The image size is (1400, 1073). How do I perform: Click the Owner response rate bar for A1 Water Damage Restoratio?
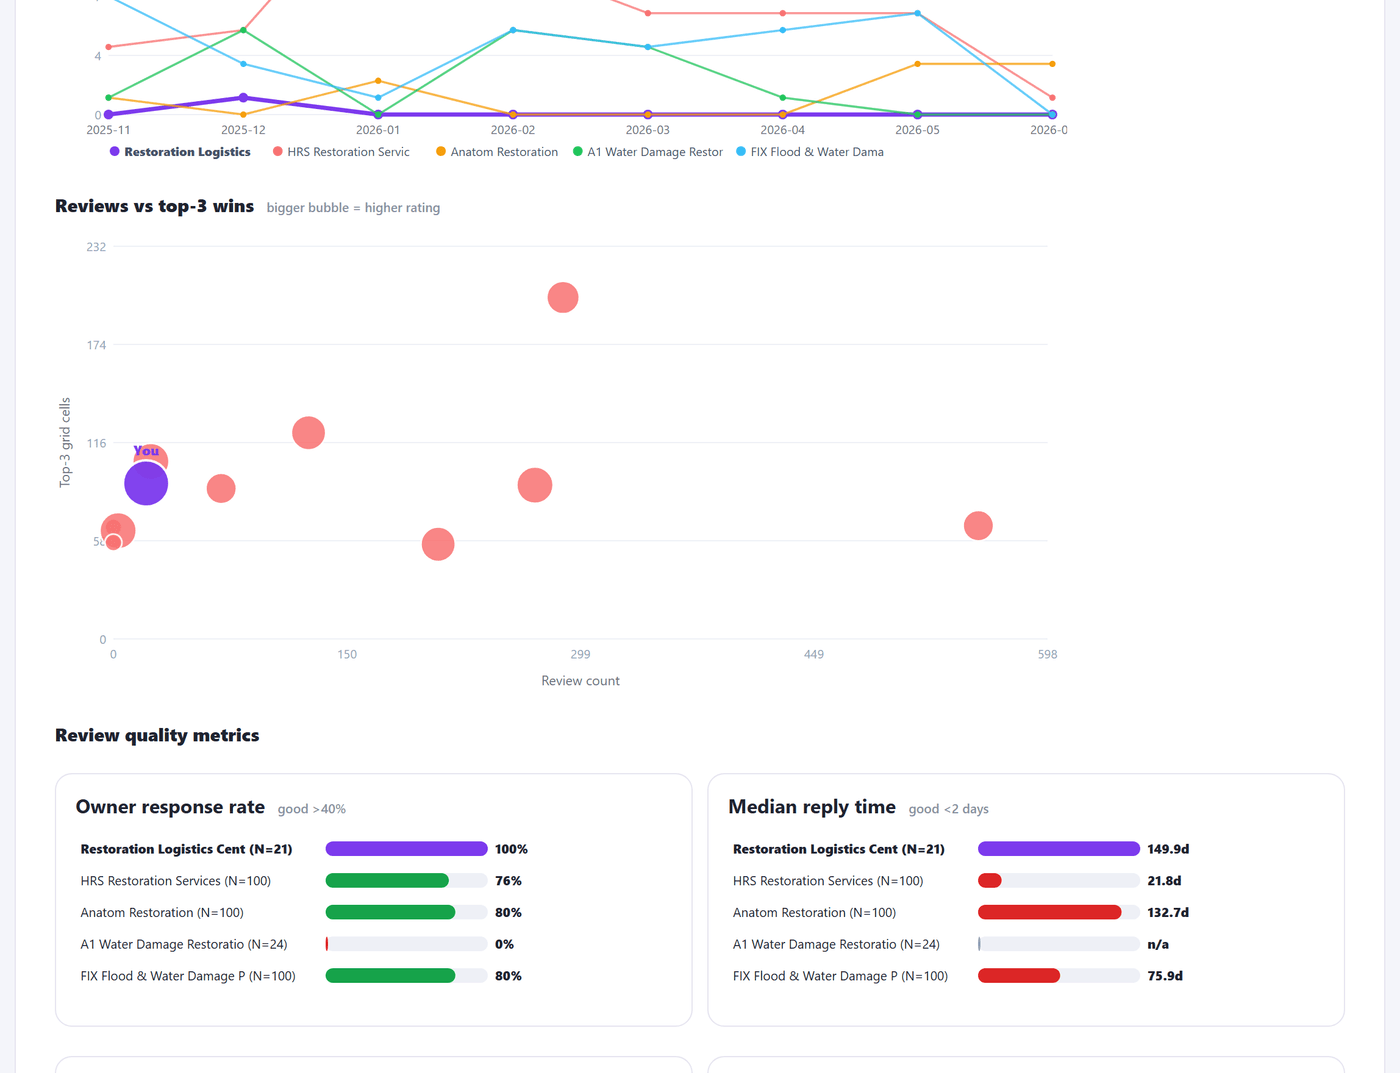coord(406,944)
